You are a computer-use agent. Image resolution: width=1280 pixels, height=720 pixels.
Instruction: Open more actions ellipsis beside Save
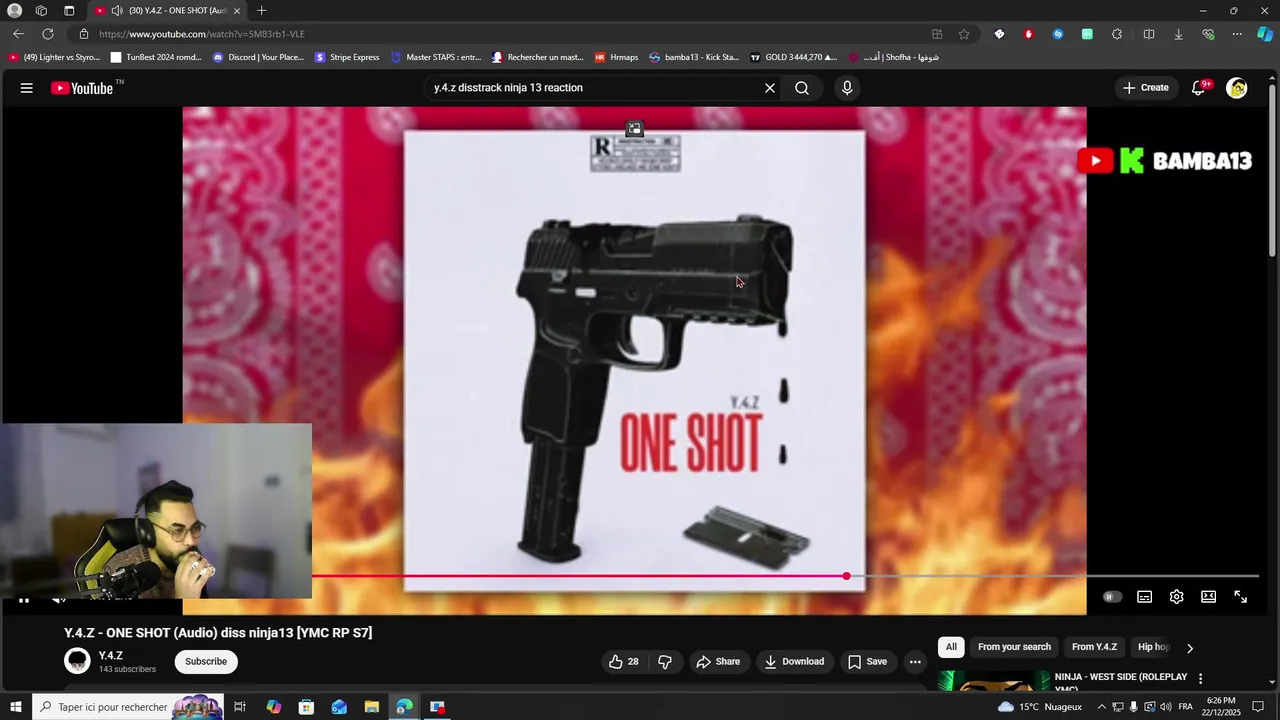pos(915,661)
